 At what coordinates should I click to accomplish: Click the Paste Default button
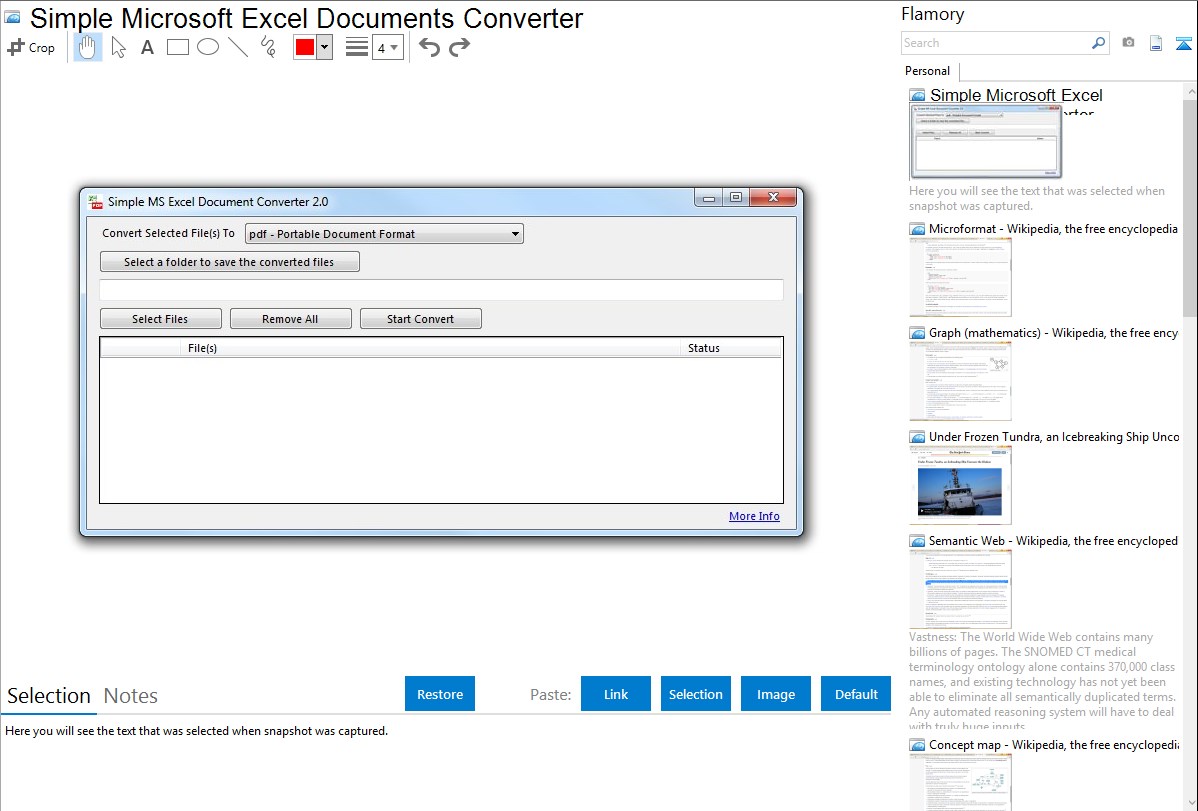(x=856, y=694)
